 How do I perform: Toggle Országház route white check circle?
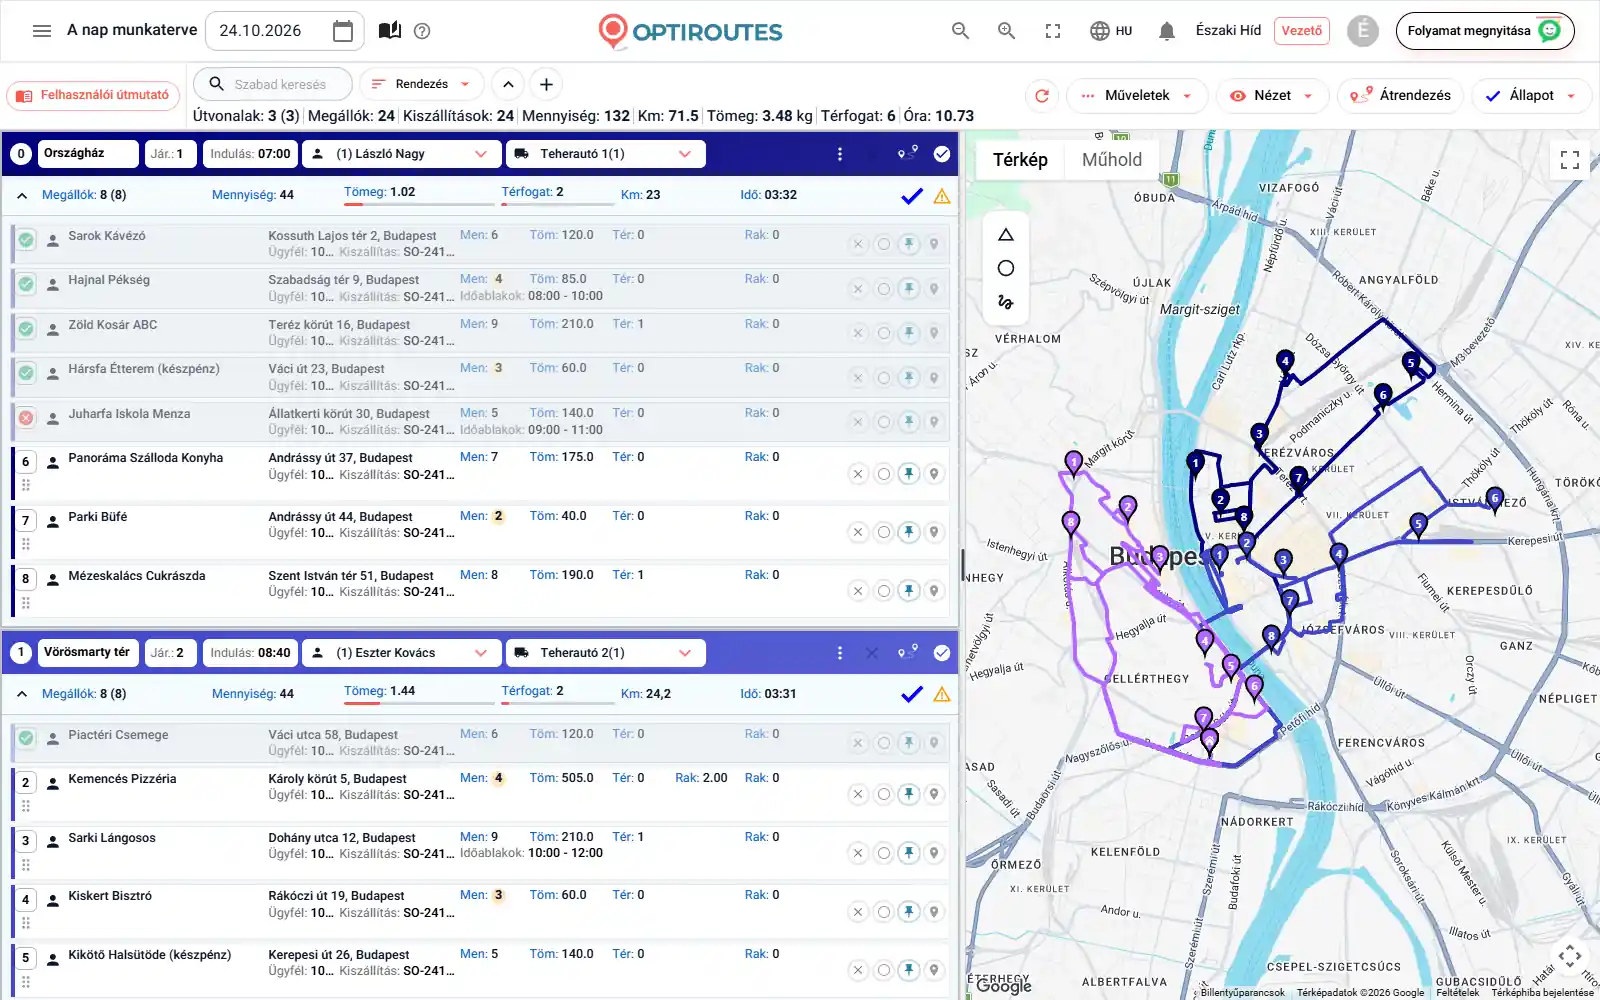coord(942,154)
